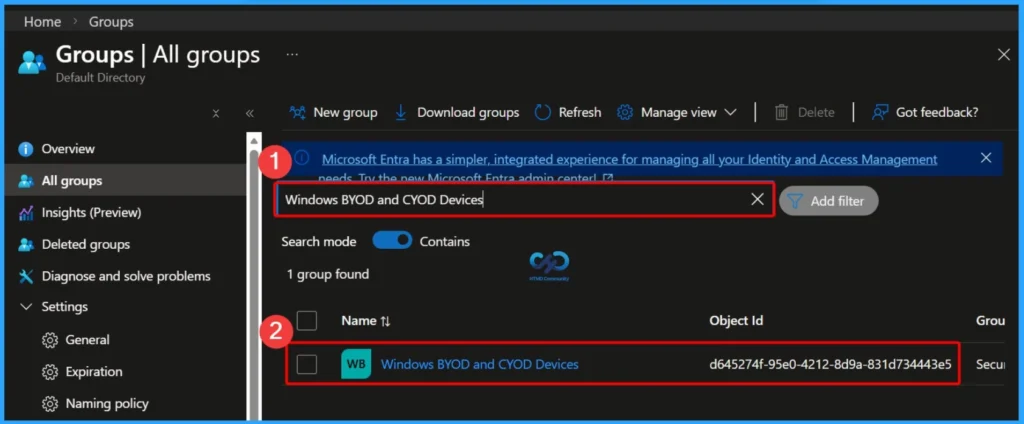Check the select-all checkbox in header

click(307, 321)
